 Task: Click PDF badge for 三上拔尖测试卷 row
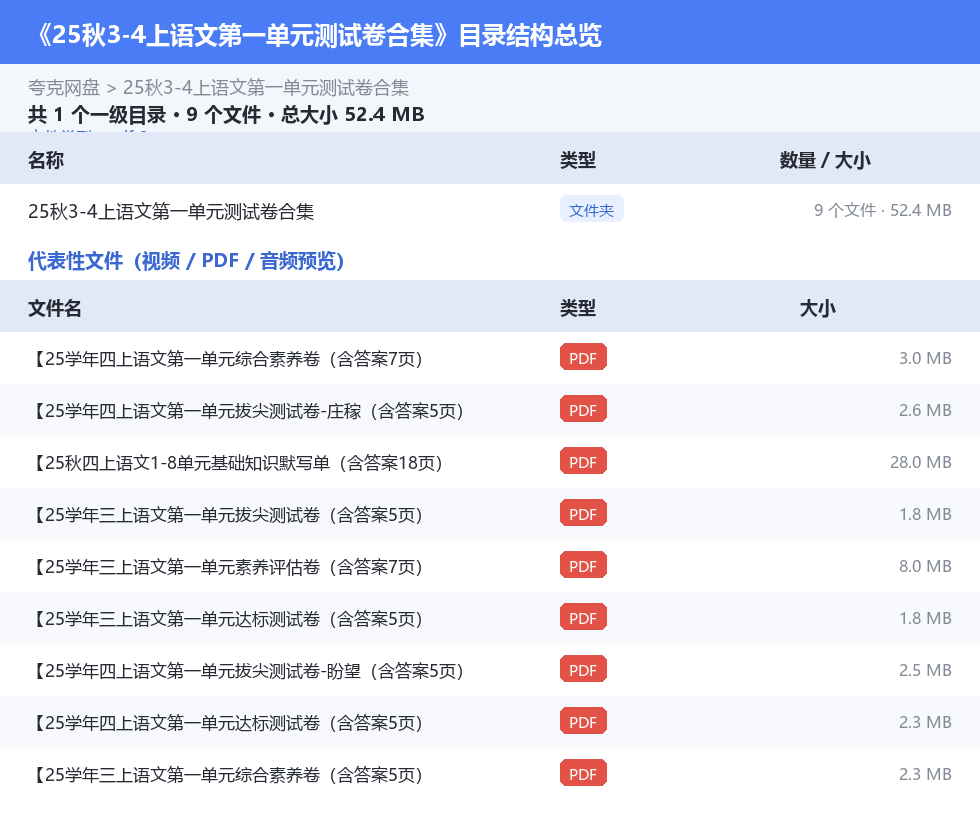coord(583,513)
